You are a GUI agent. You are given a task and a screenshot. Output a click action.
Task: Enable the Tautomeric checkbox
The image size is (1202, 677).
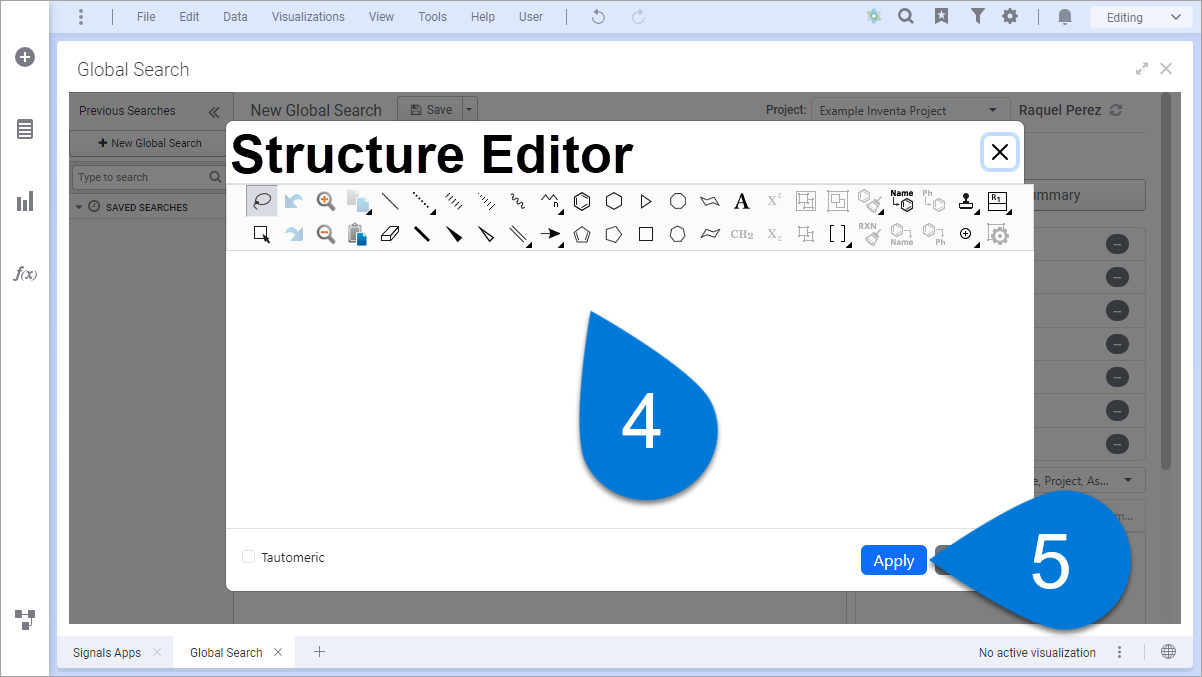point(249,557)
